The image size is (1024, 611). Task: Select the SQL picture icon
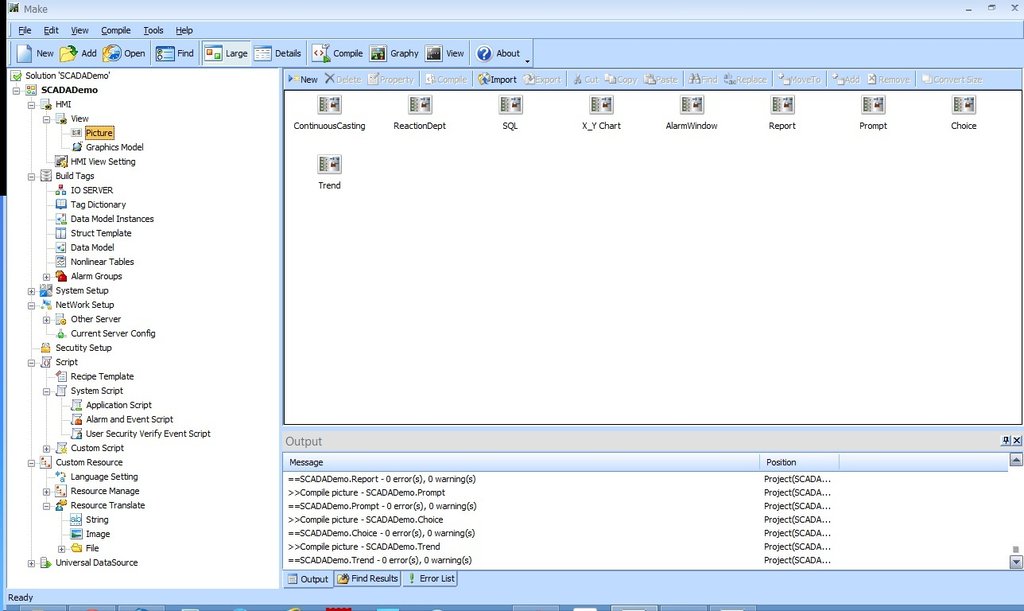510,106
